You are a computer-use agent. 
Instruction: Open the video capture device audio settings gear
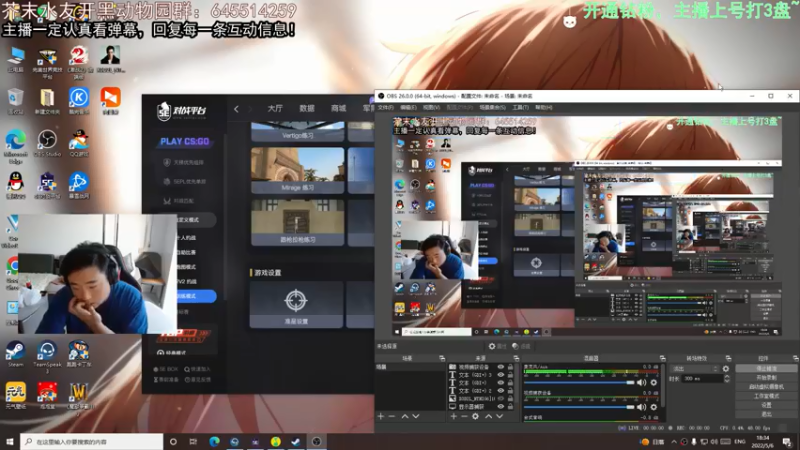pos(654,407)
